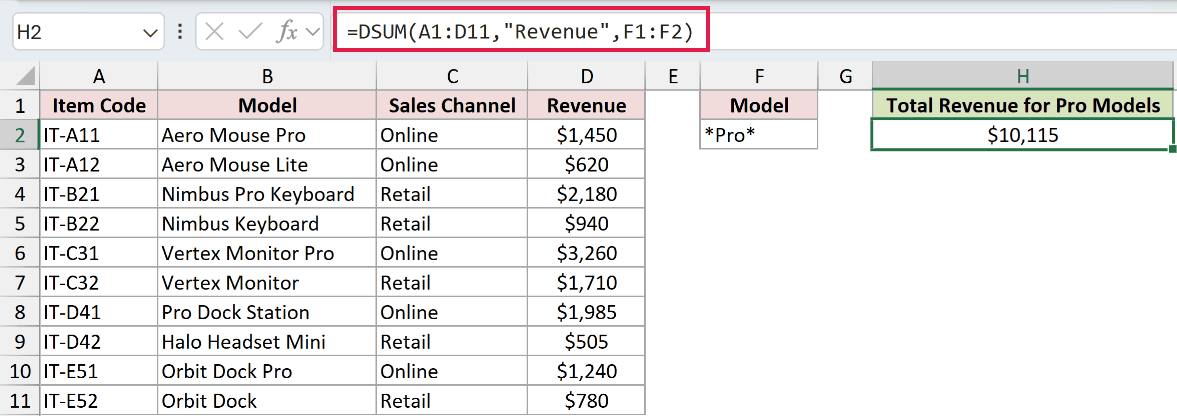Select column C header
The width and height of the screenshot is (1177, 416).
(452, 76)
